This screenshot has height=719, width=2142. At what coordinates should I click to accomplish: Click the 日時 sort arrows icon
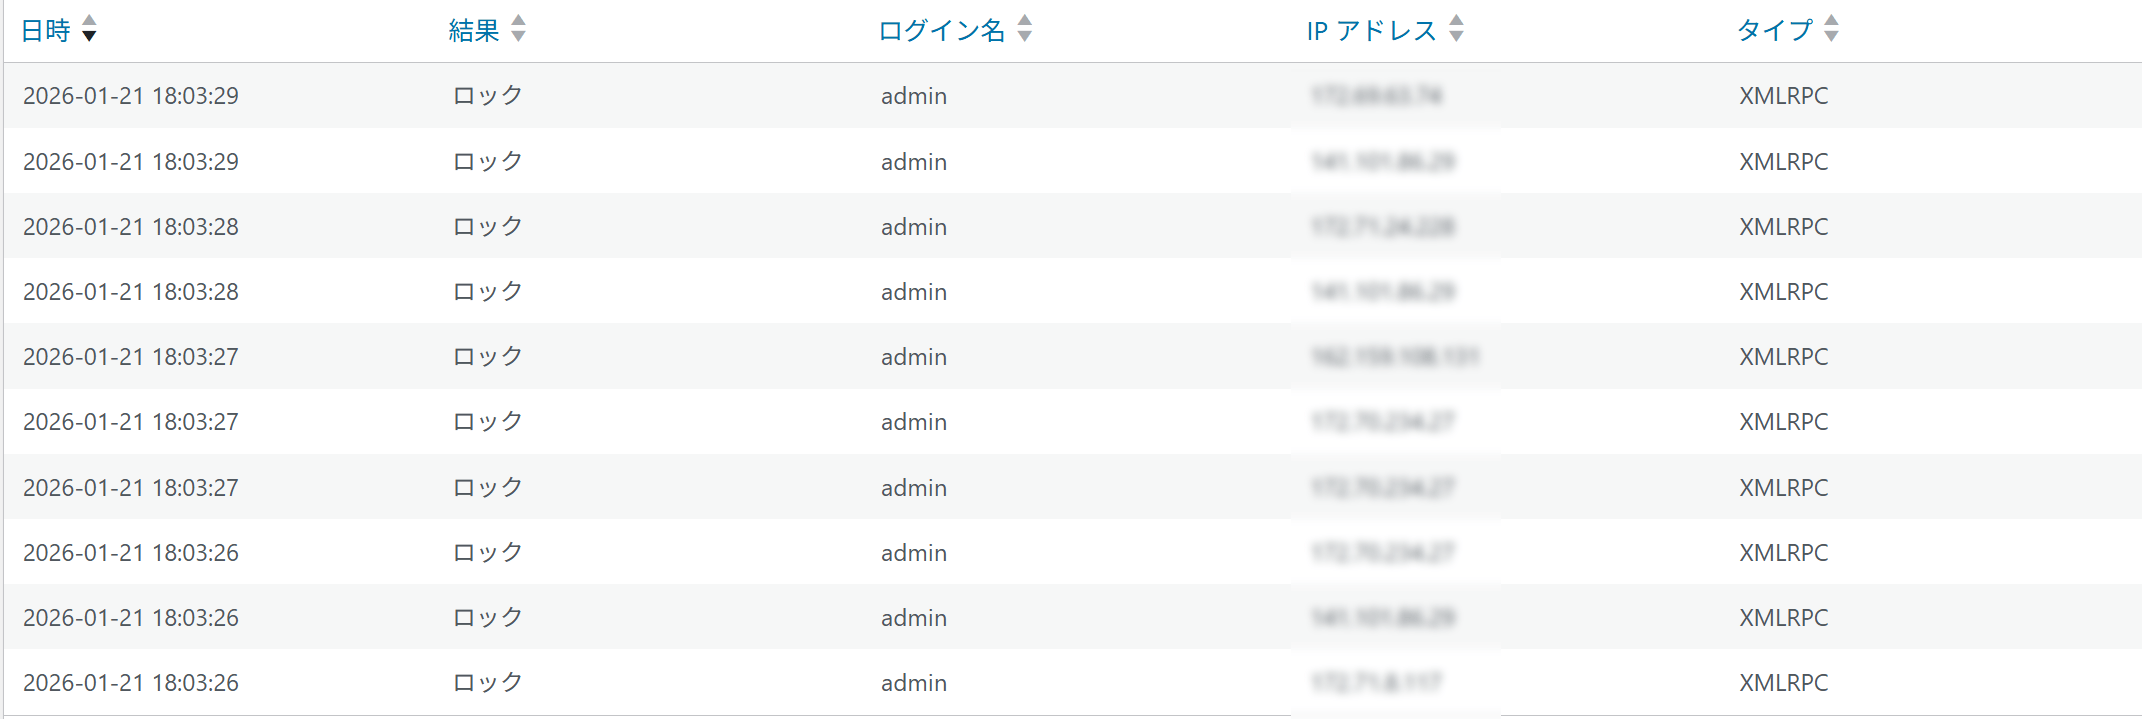[x=89, y=29]
